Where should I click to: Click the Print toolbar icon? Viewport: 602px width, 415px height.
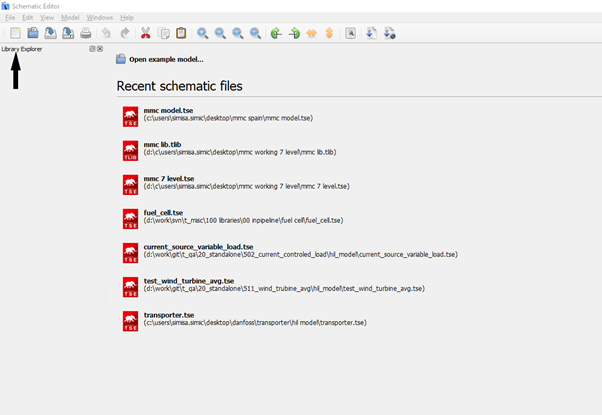(85, 33)
